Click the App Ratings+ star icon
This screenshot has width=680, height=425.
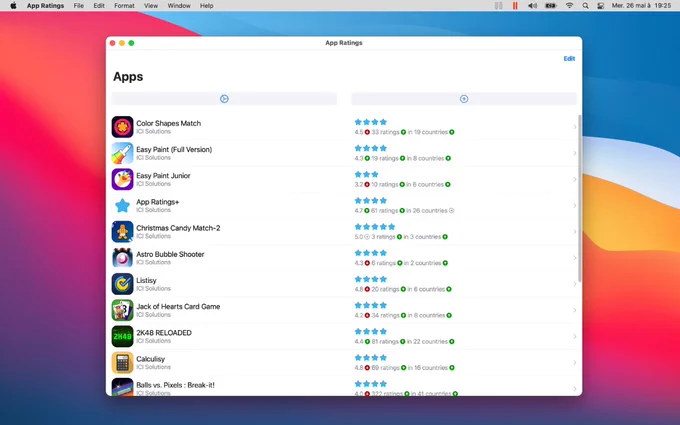[x=122, y=206]
